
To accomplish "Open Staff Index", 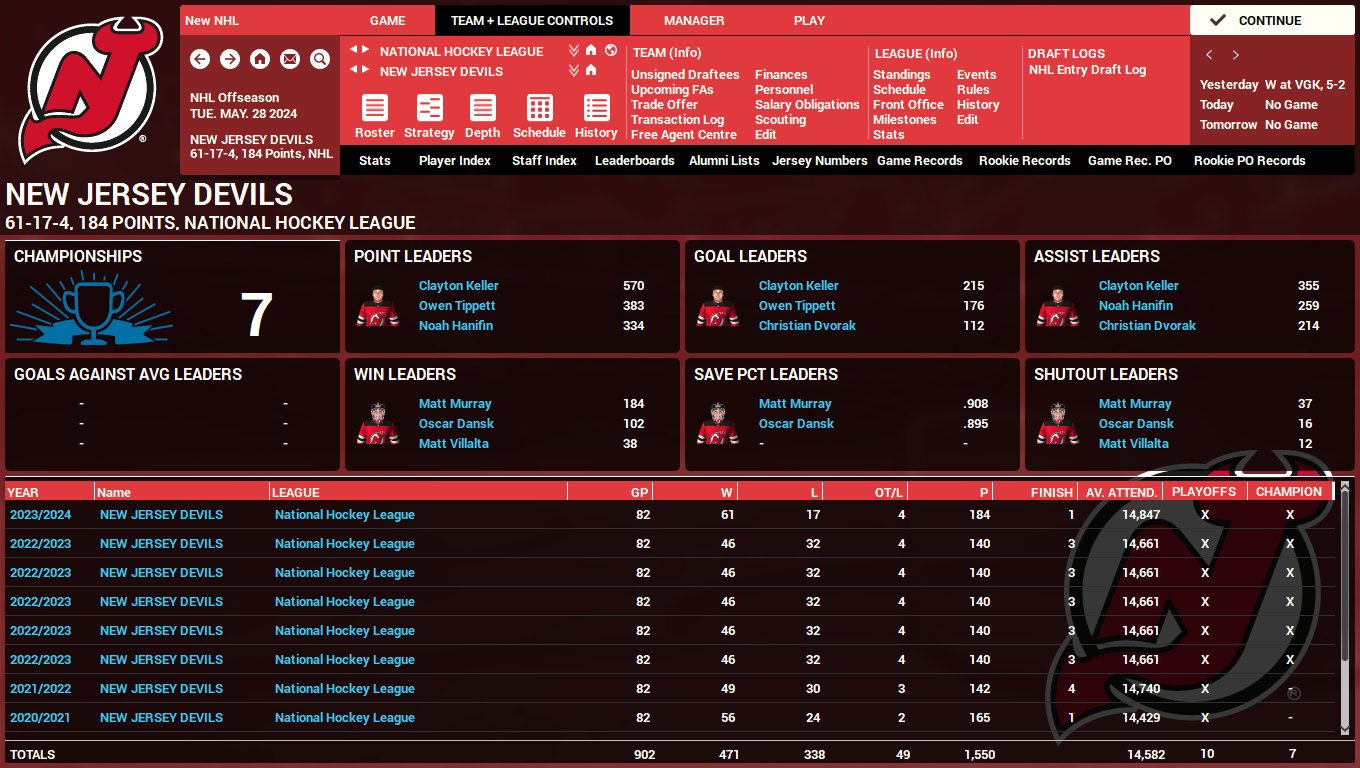I will (544, 160).
